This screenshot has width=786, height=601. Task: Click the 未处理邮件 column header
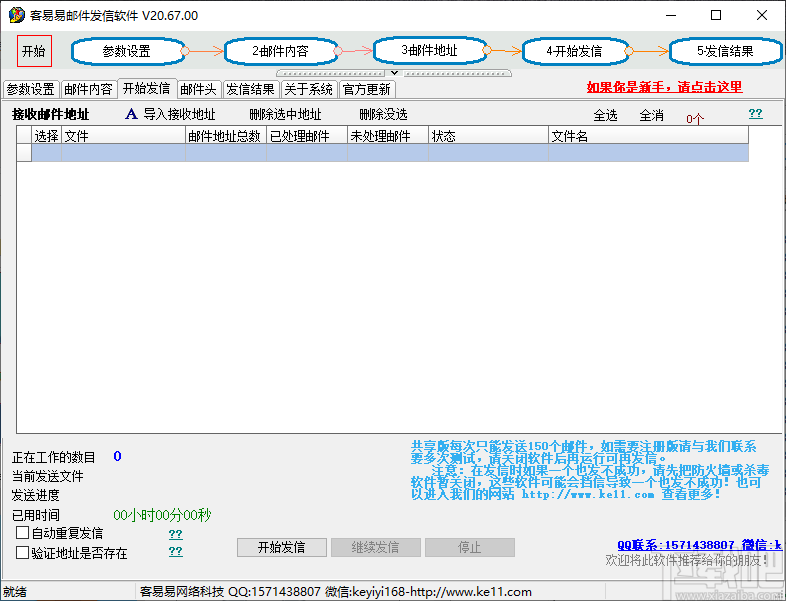[x=388, y=136]
